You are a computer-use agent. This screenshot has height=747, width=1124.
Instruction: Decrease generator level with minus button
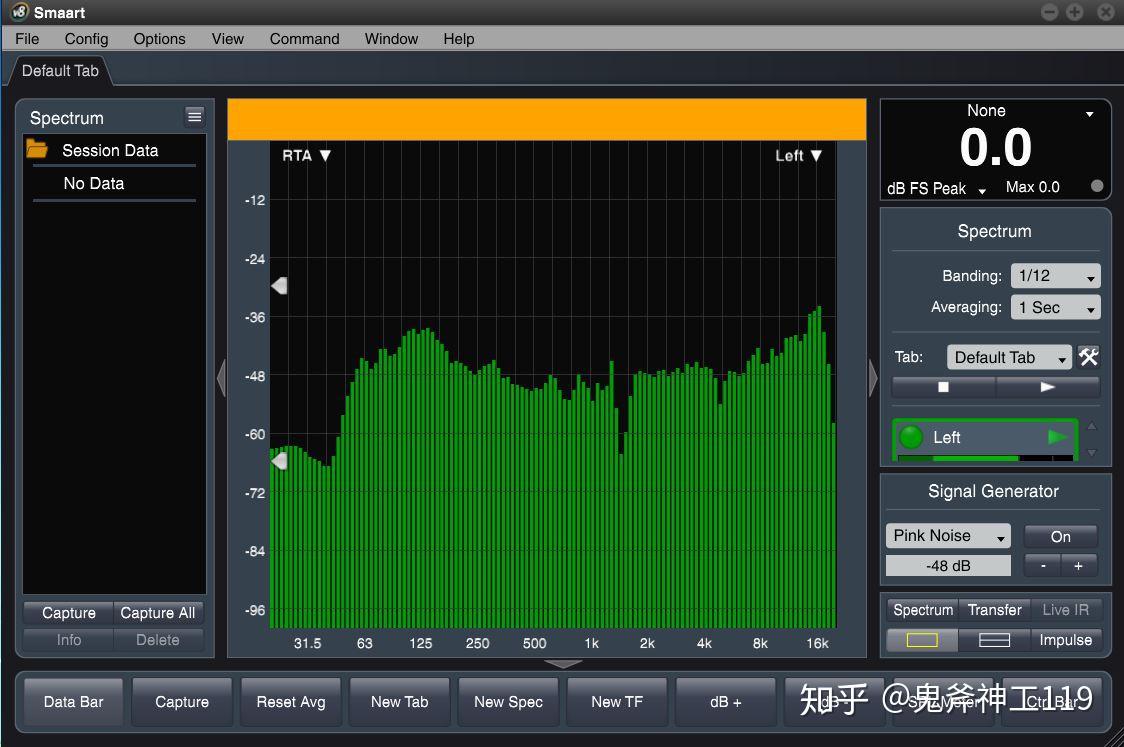tap(1043, 566)
